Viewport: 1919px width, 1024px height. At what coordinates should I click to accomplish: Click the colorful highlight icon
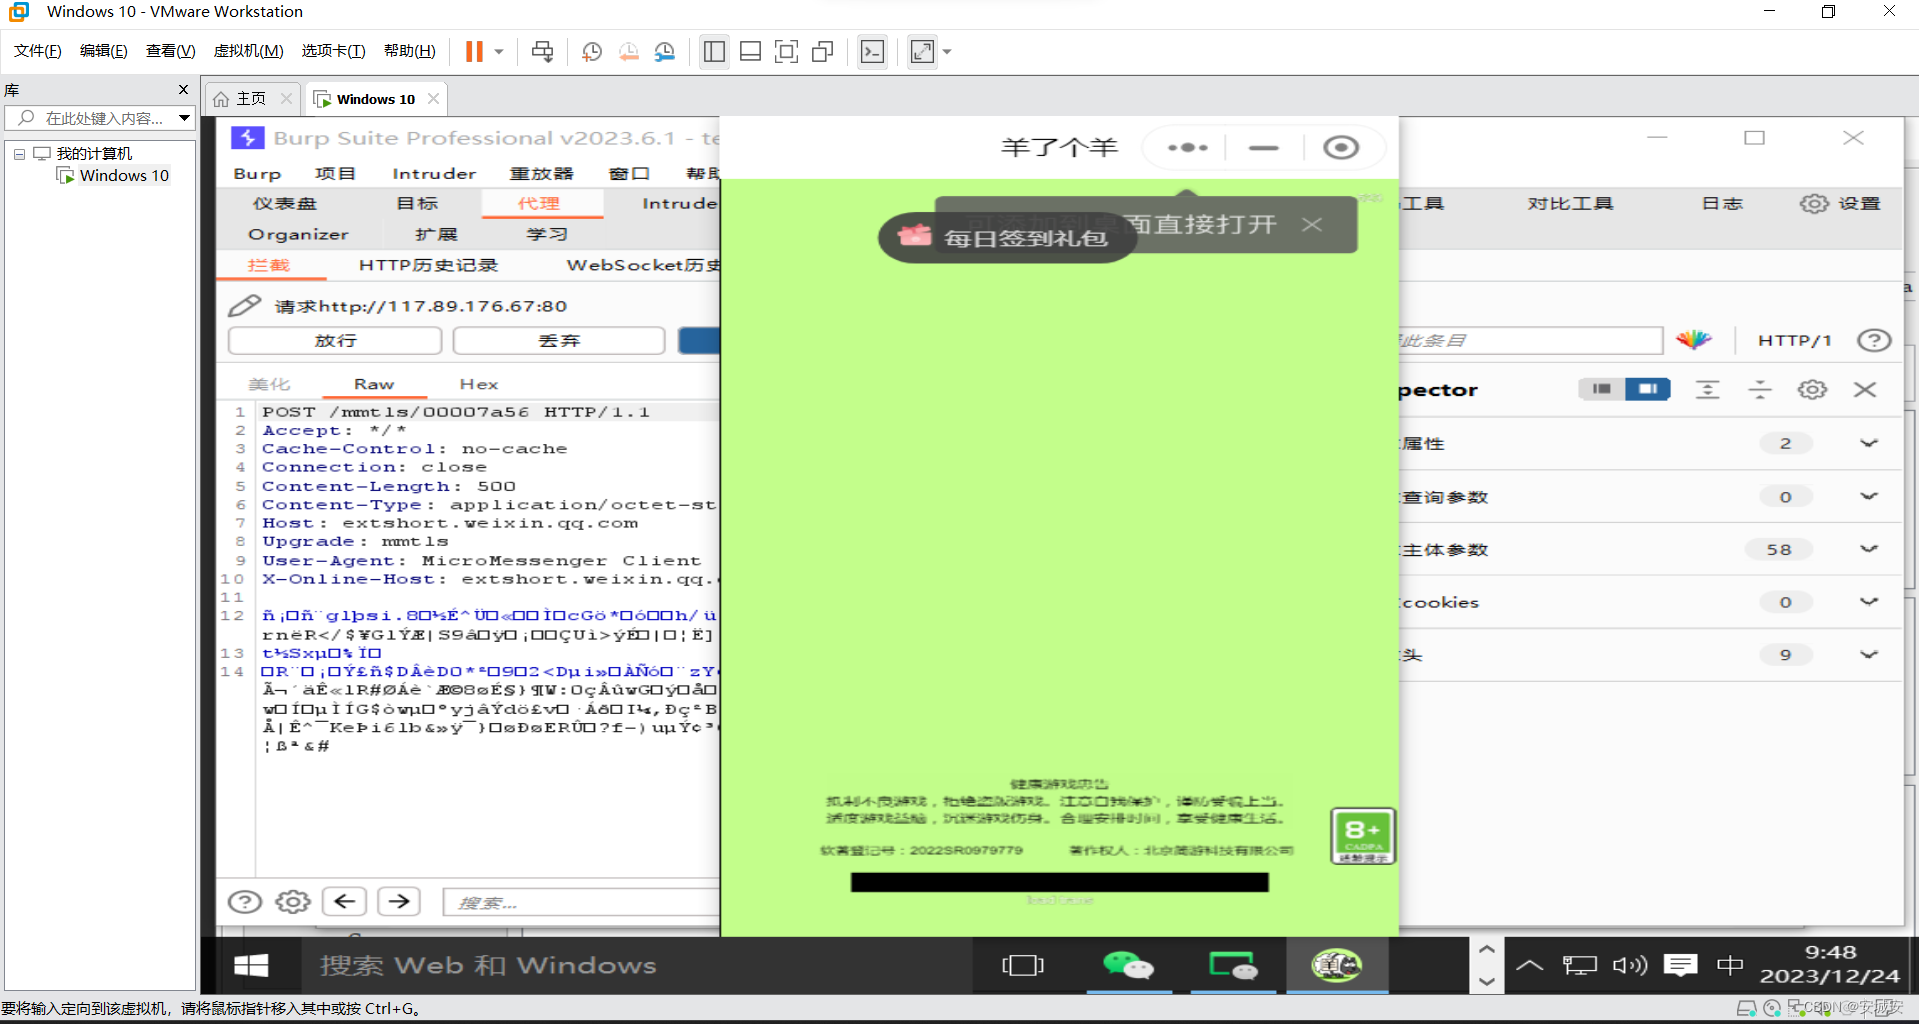[x=1694, y=340]
